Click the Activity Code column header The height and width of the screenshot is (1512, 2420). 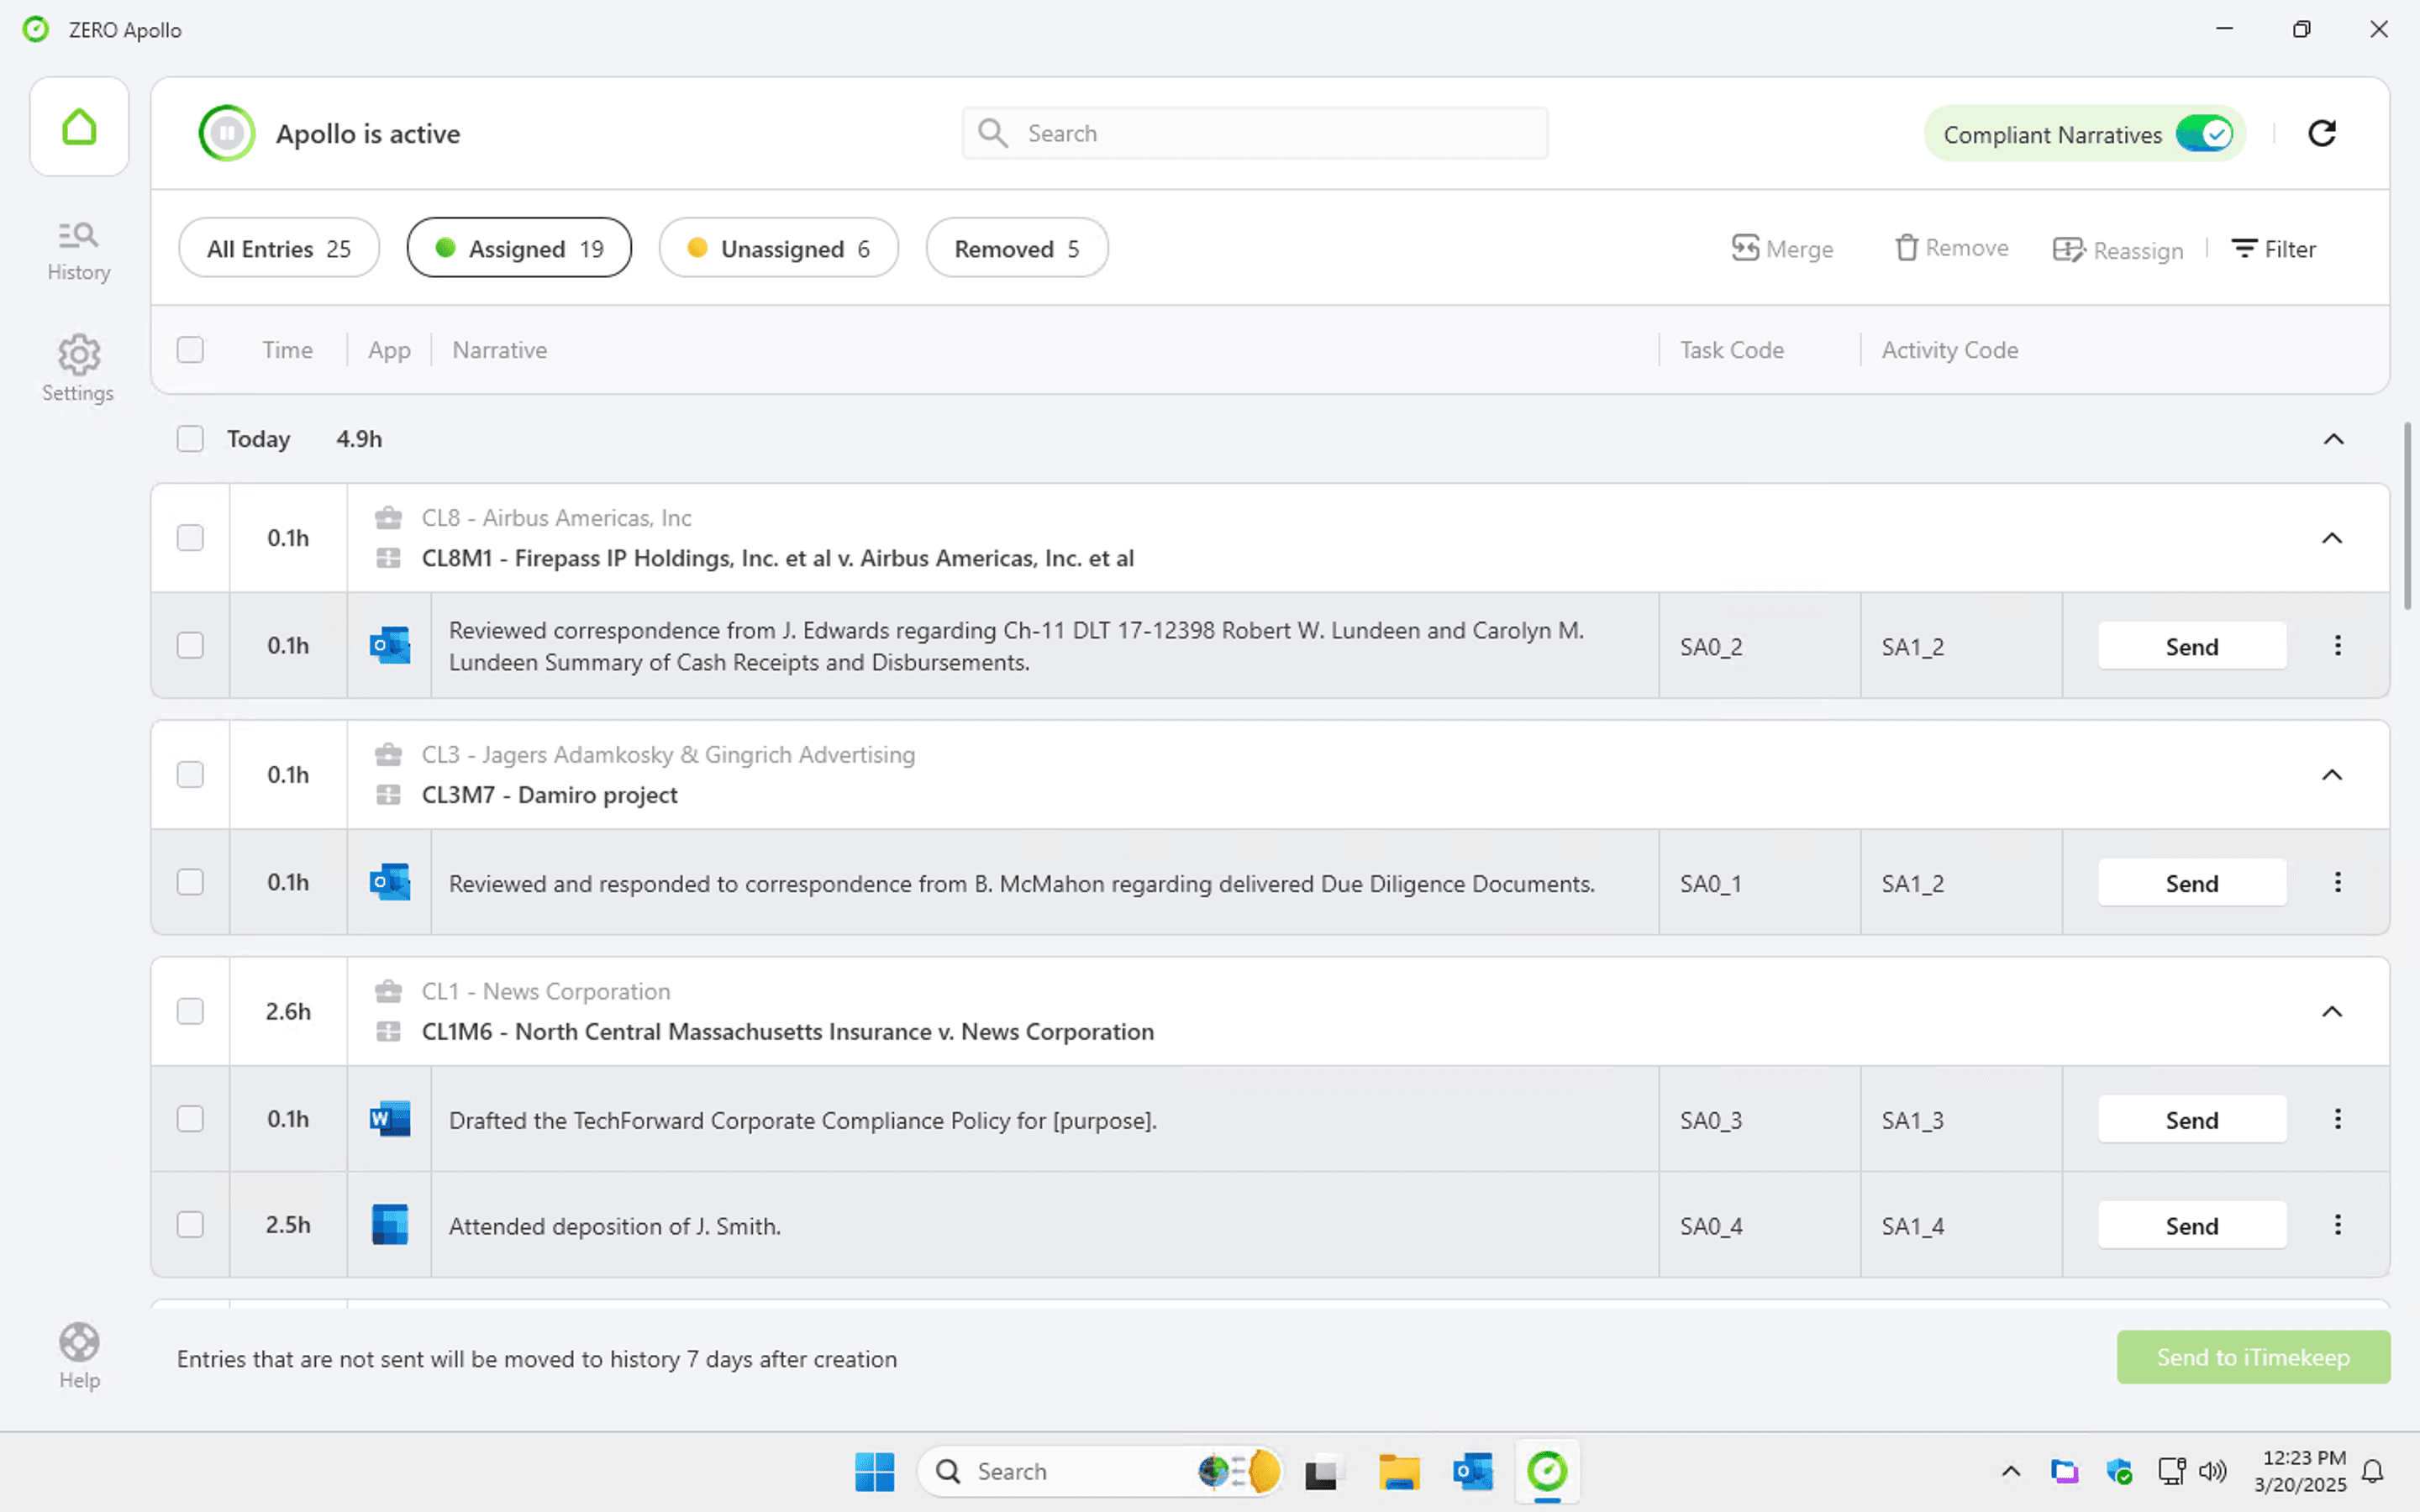(x=1950, y=350)
